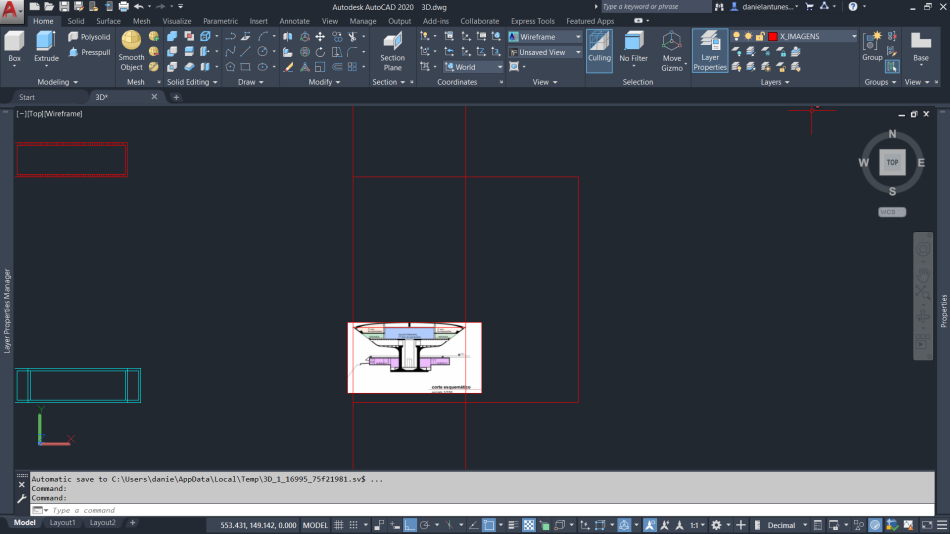The height and width of the screenshot is (534, 950).
Task: Expand the Layers panel
Action: pyautogui.click(x=775, y=82)
